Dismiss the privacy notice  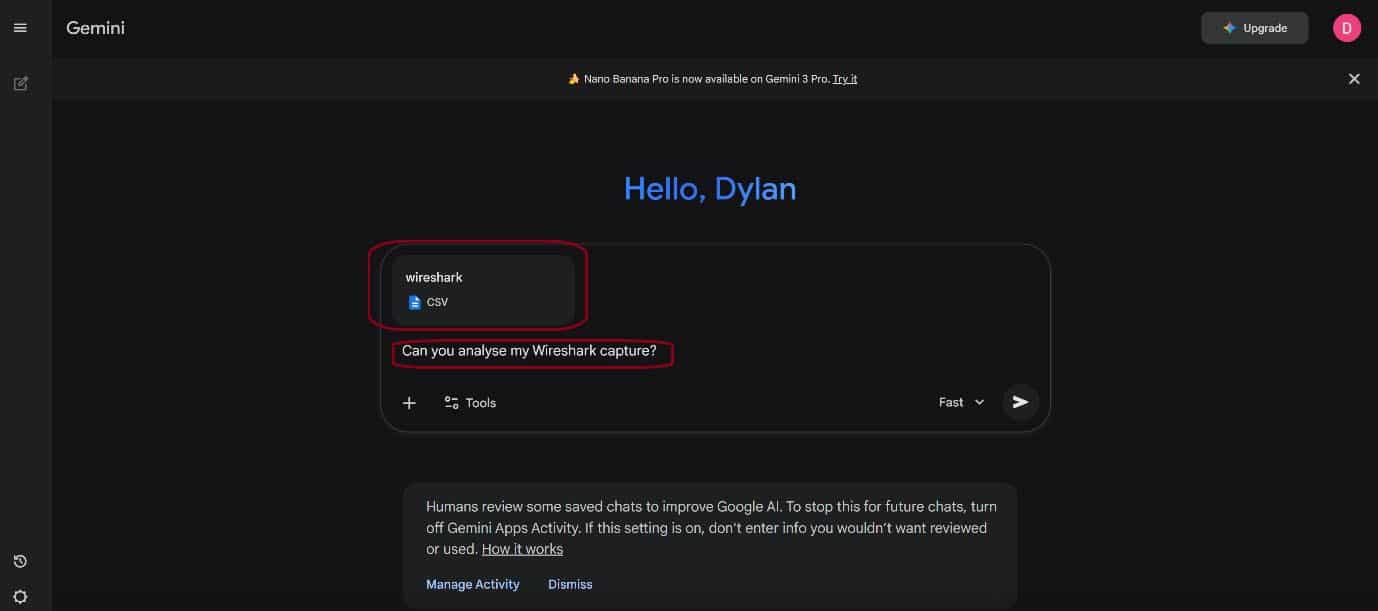(x=570, y=584)
